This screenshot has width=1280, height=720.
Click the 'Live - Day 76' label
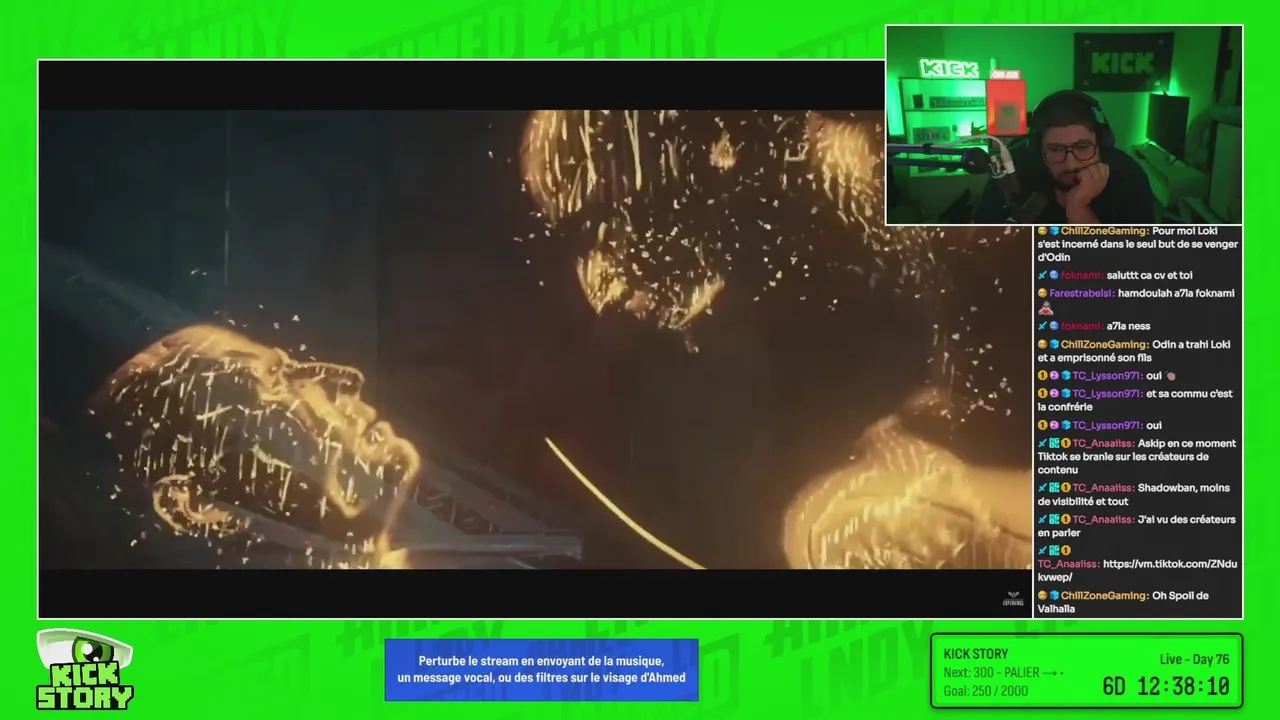tap(1194, 659)
